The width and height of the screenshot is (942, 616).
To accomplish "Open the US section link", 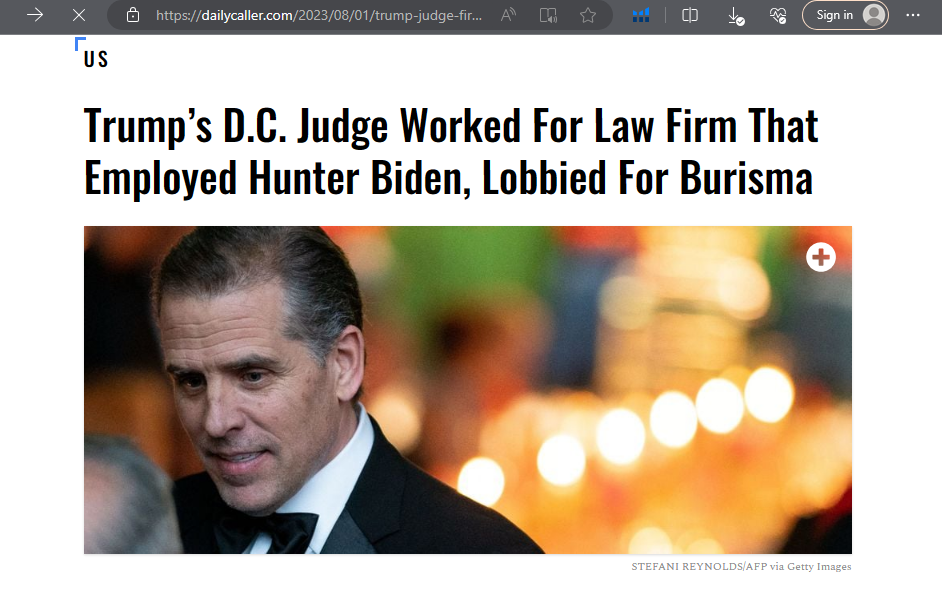I will click(96, 59).
